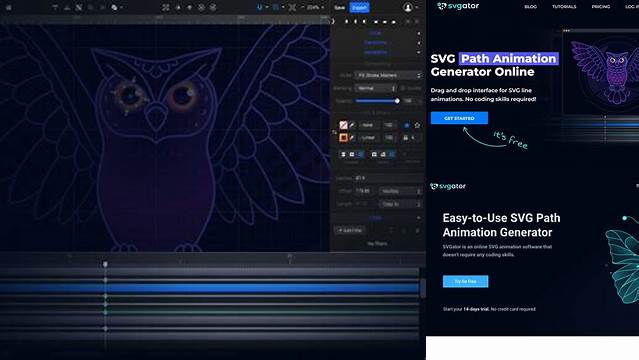Screen dimensions: 639x360
Task: Collapse the Filters section arrow
Action: 419,218
